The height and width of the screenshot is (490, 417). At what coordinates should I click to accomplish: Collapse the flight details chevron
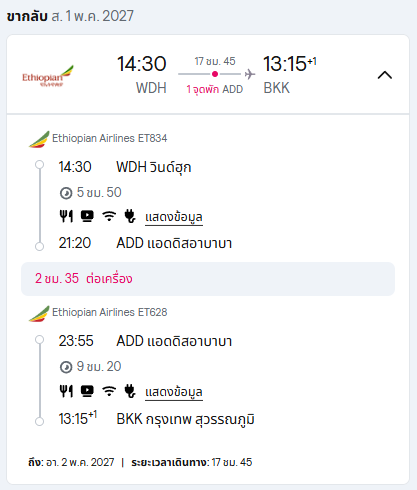pos(385,75)
